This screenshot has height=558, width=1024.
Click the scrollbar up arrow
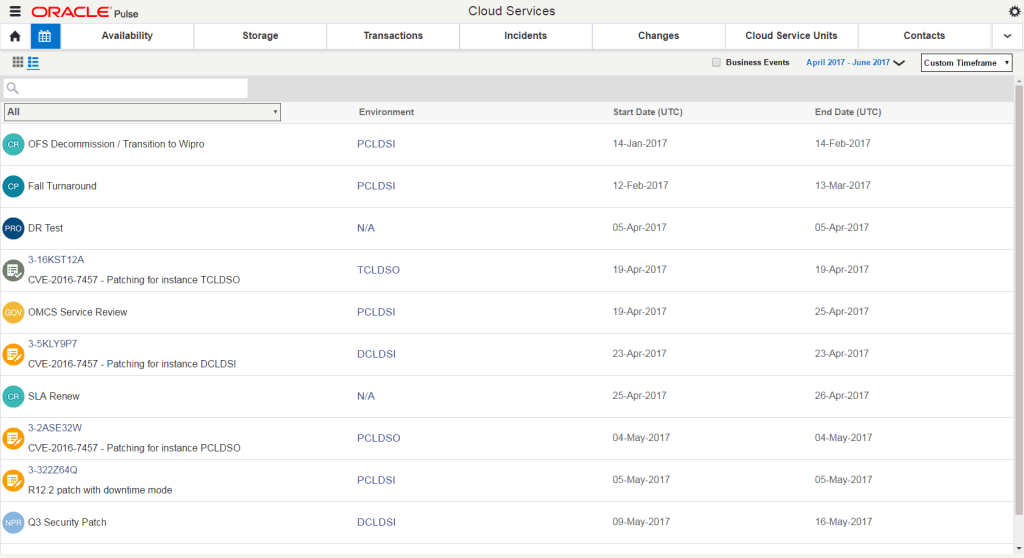pyautogui.click(x=1019, y=81)
